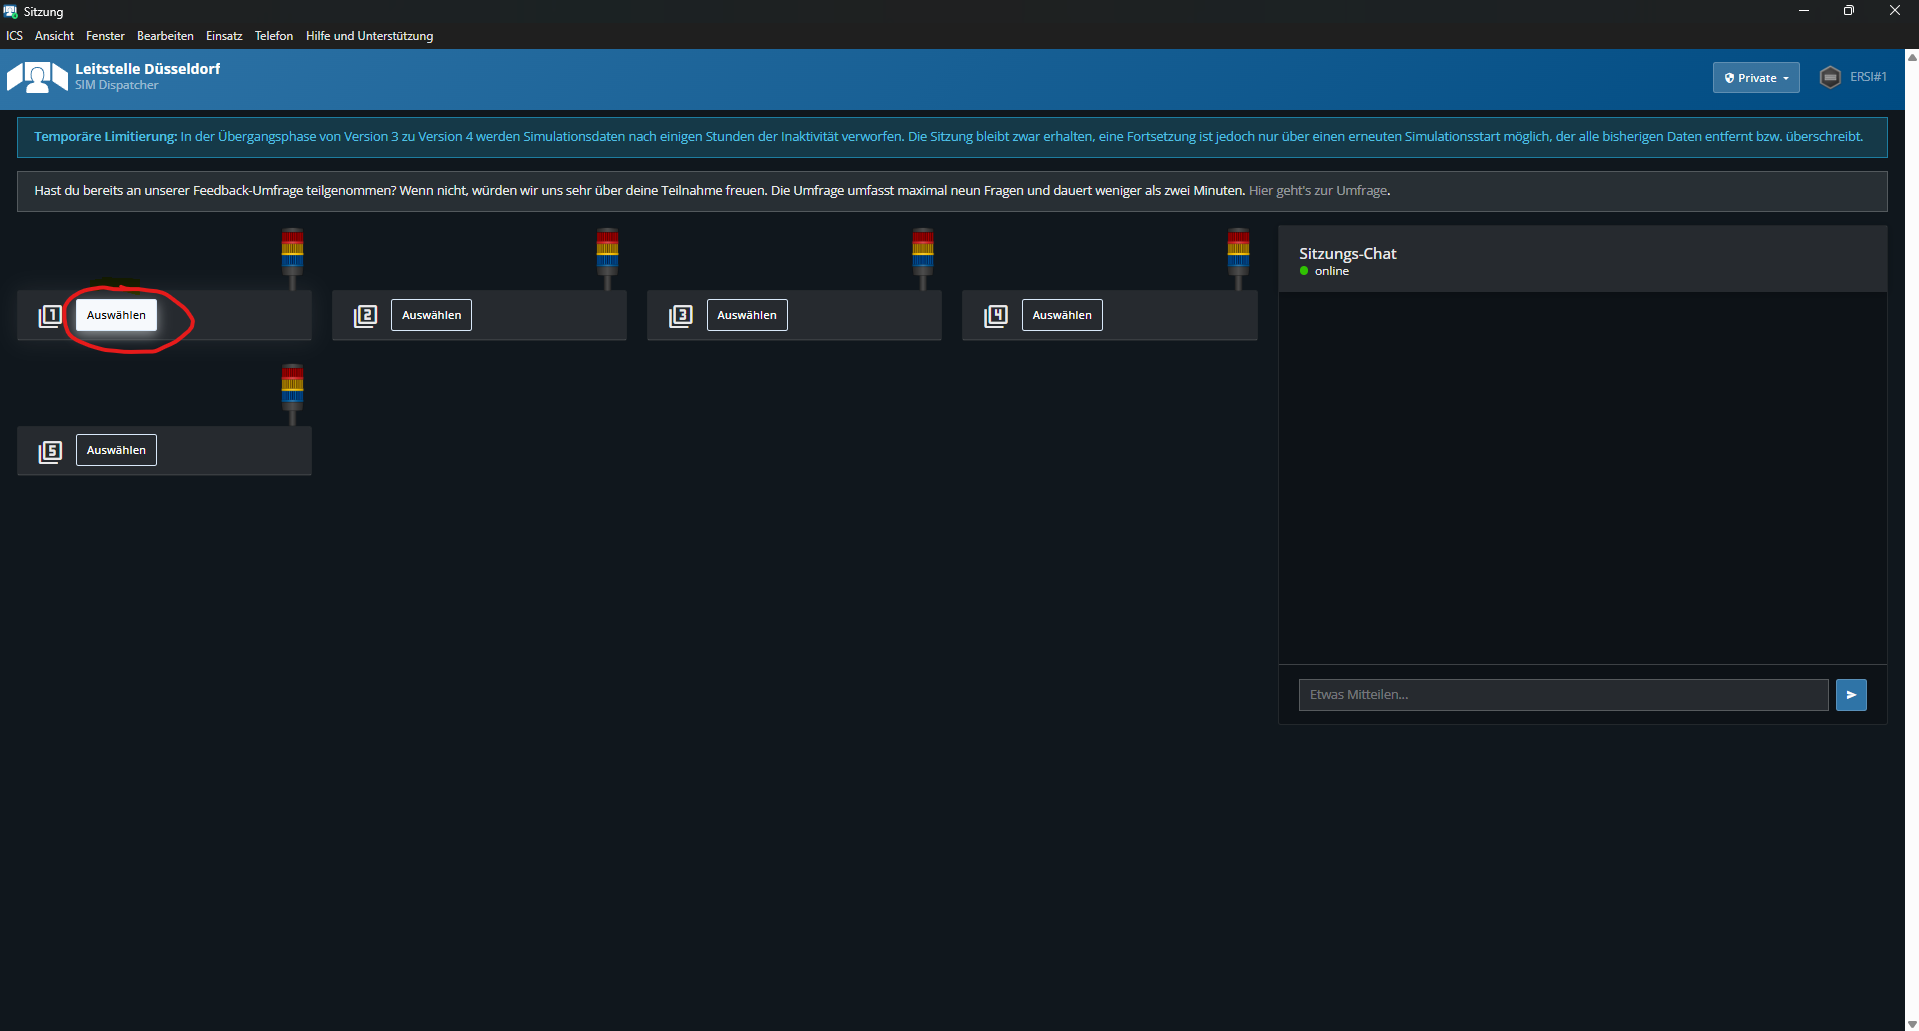
Task: Click the Leitstelle Düsseldorf dispatcher logo
Action: coord(37,77)
